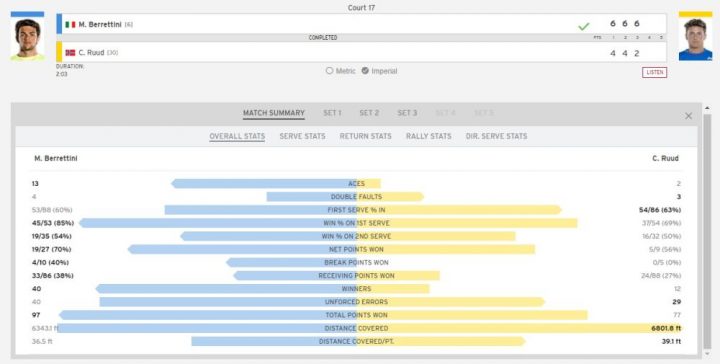Switch to the SET 1 tab
Image resolution: width=720 pixels, height=364 pixels.
click(x=332, y=113)
